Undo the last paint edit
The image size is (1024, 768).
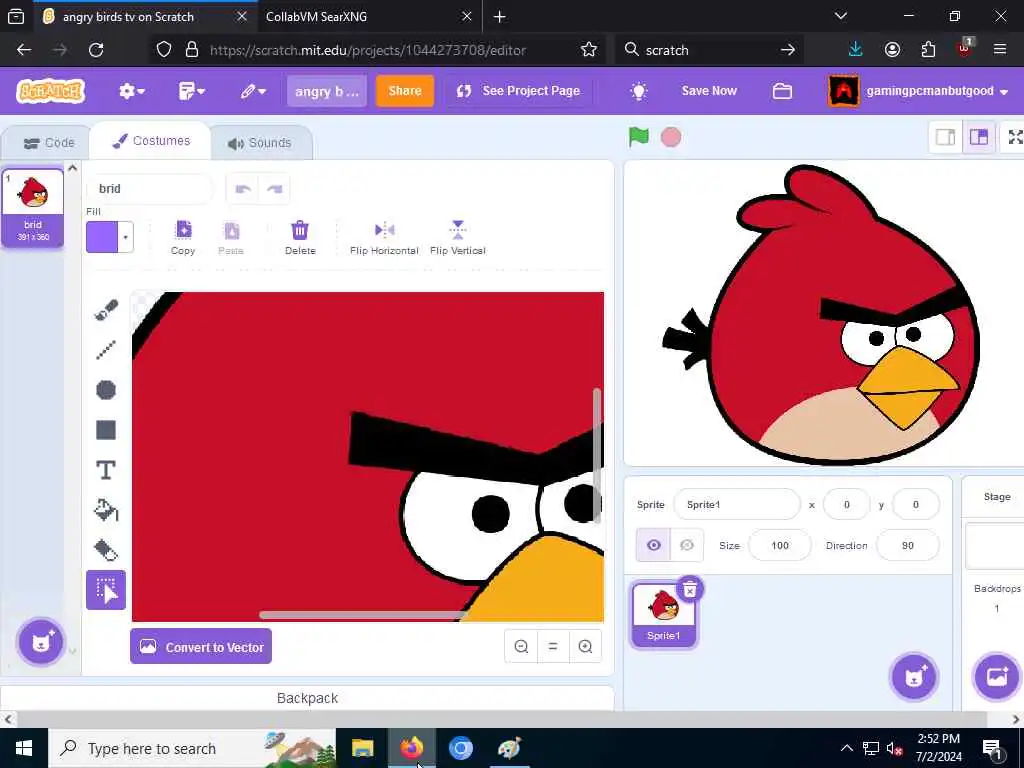click(243, 189)
